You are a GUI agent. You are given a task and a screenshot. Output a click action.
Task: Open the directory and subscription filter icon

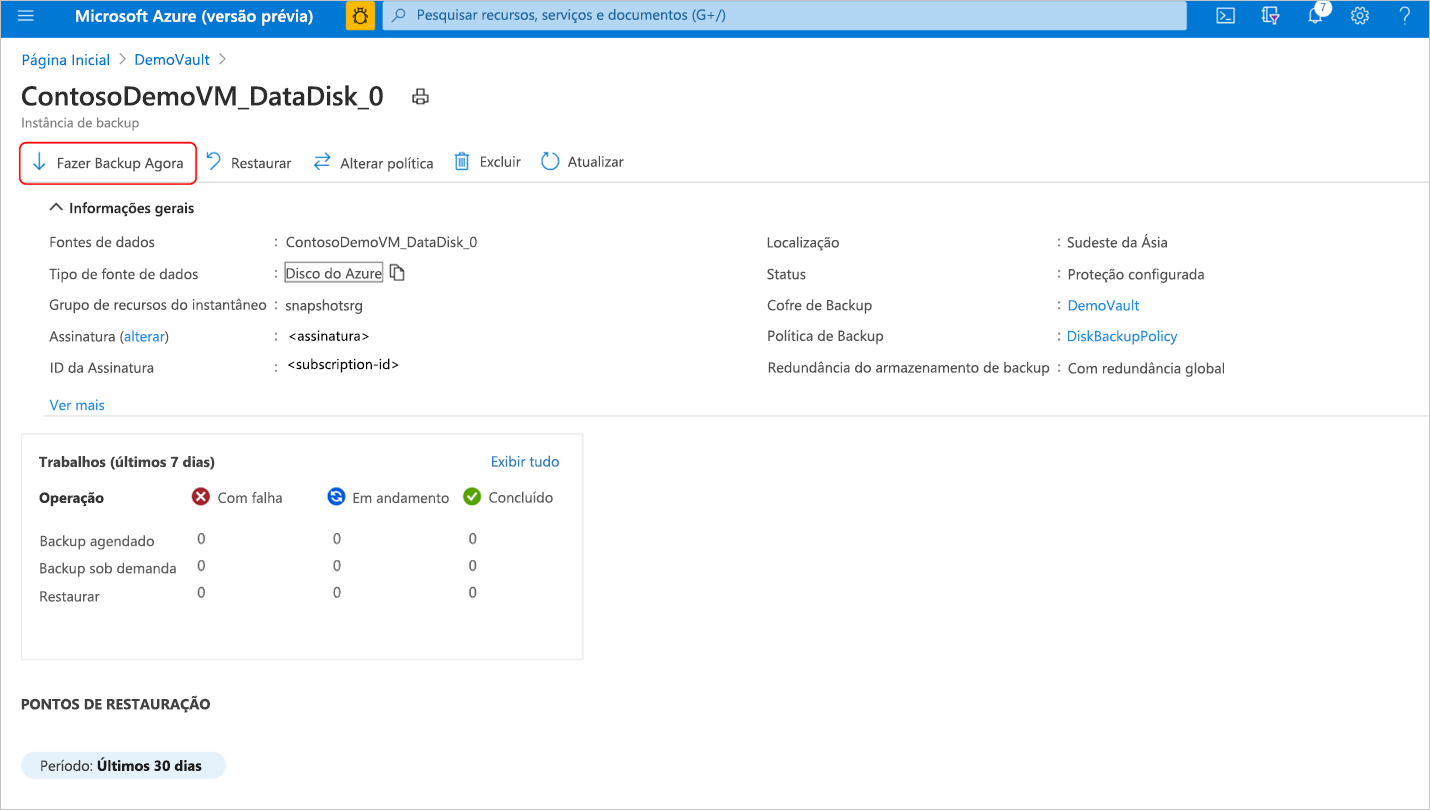click(1270, 16)
